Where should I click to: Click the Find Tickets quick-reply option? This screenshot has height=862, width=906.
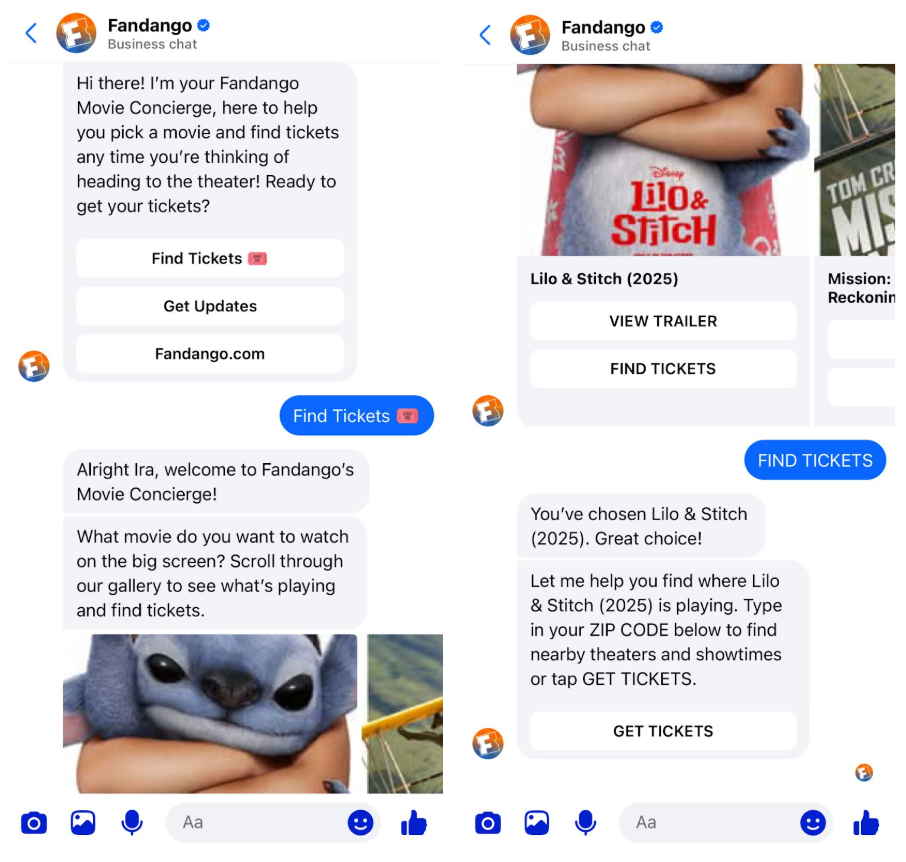(210, 258)
